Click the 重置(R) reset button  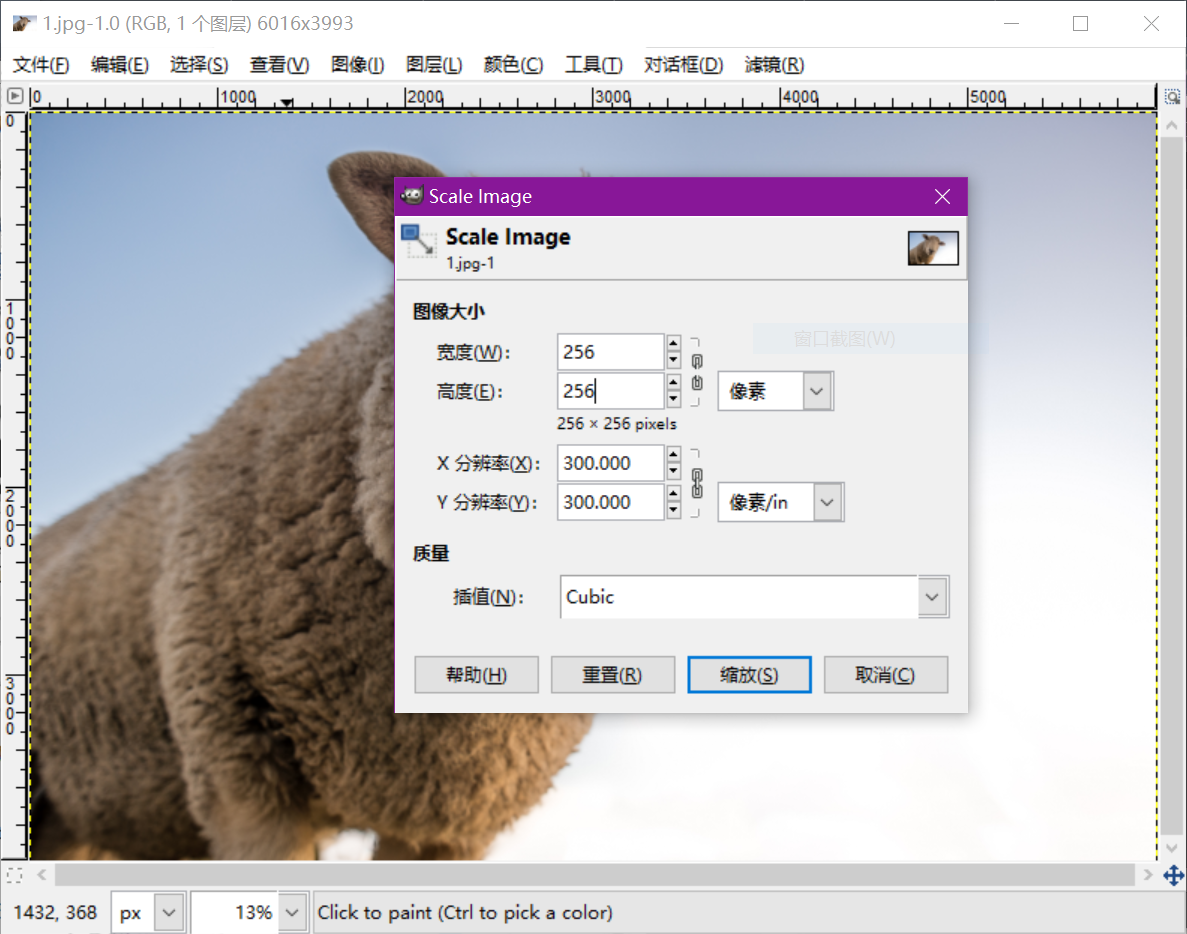point(612,675)
